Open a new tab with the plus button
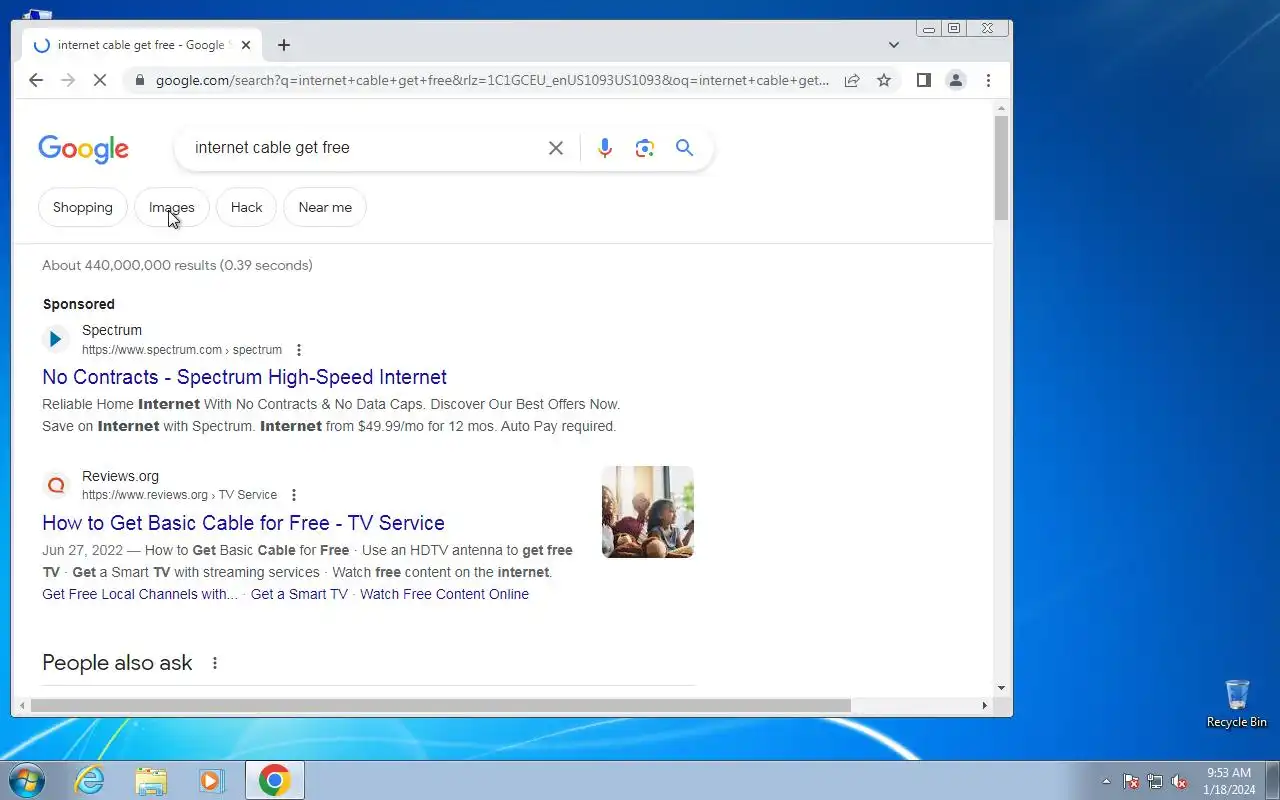The height and width of the screenshot is (800, 1280). [x=284, y=45]
